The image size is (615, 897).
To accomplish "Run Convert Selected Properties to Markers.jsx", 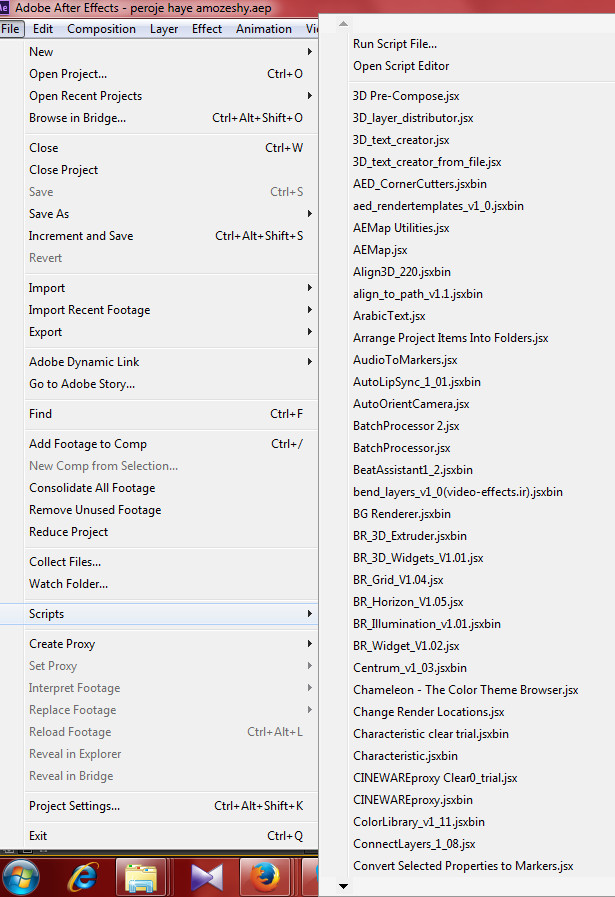I will tap(463, 866).
